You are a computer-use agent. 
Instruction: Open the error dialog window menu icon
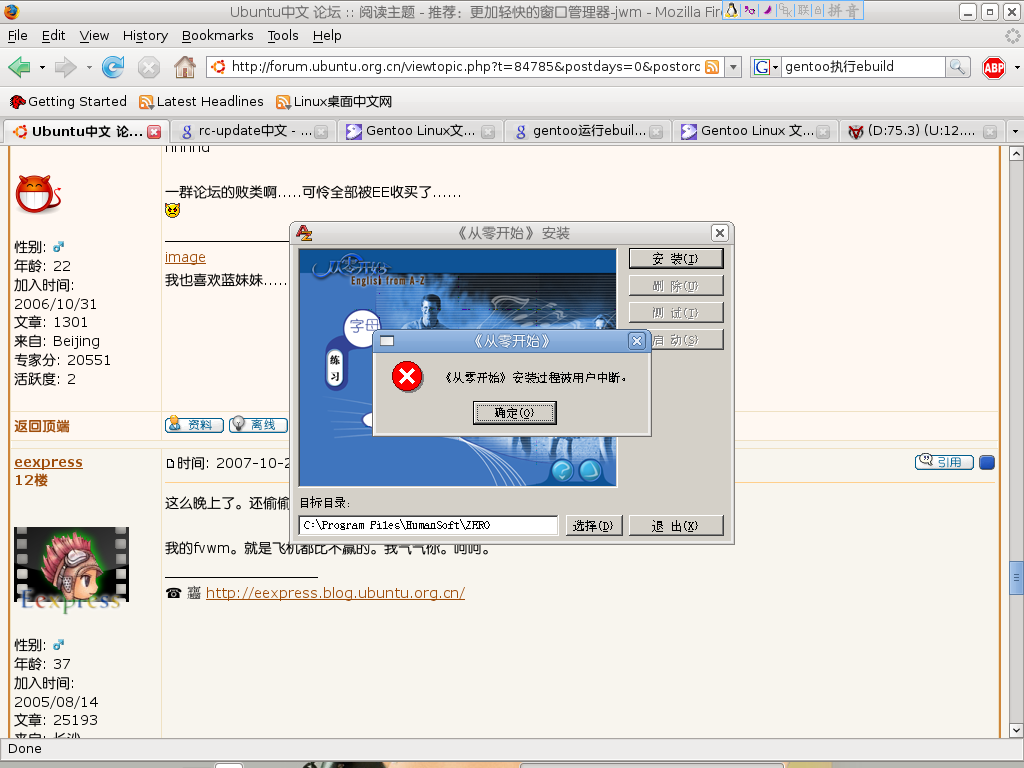(x=387, y=341)
